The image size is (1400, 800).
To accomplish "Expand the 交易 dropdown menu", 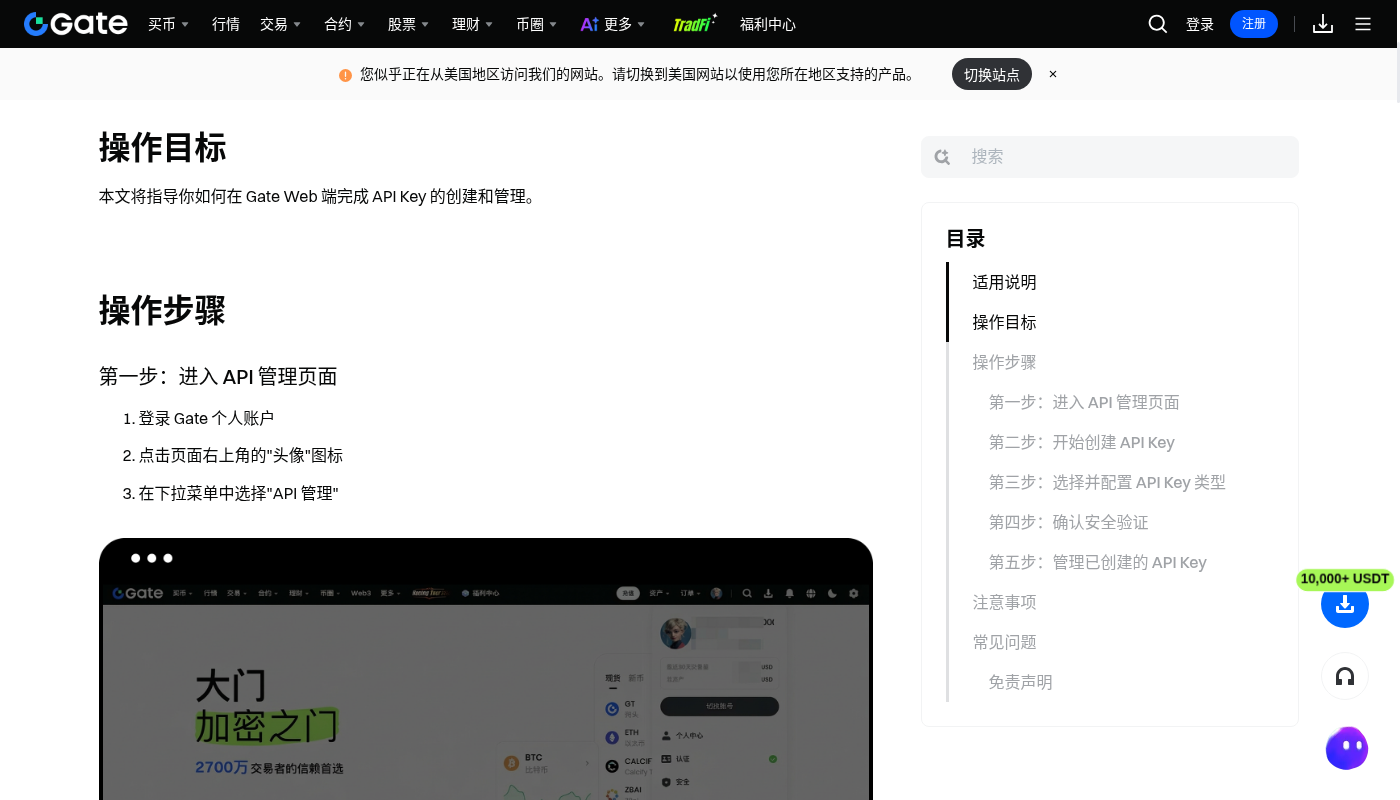I will (x=281, y=24).
